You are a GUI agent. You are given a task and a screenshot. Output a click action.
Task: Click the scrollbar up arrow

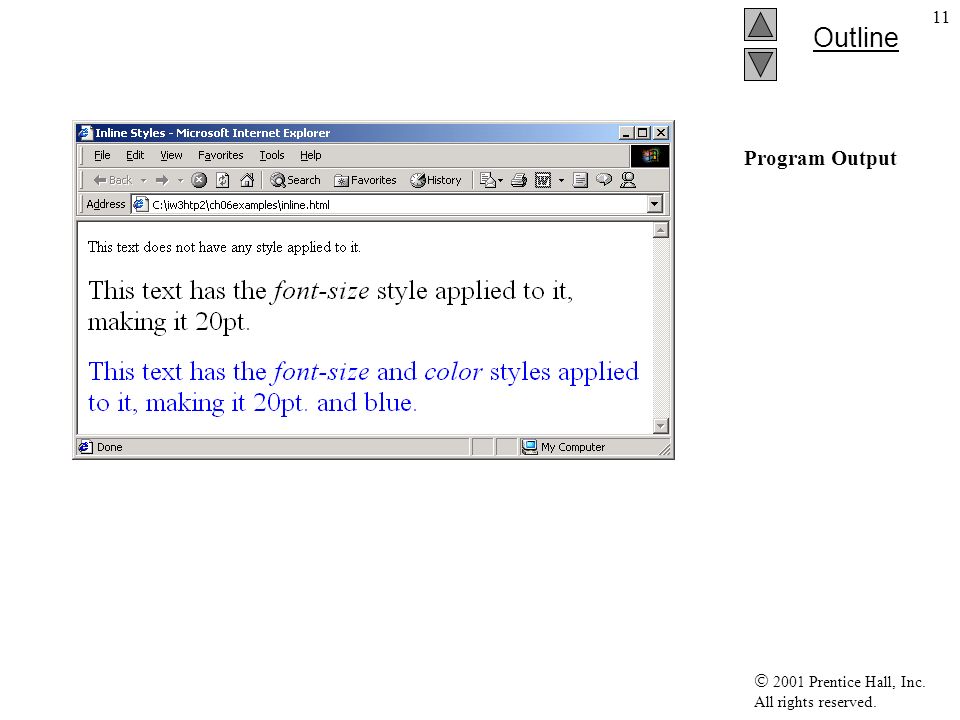pos(660,230)
